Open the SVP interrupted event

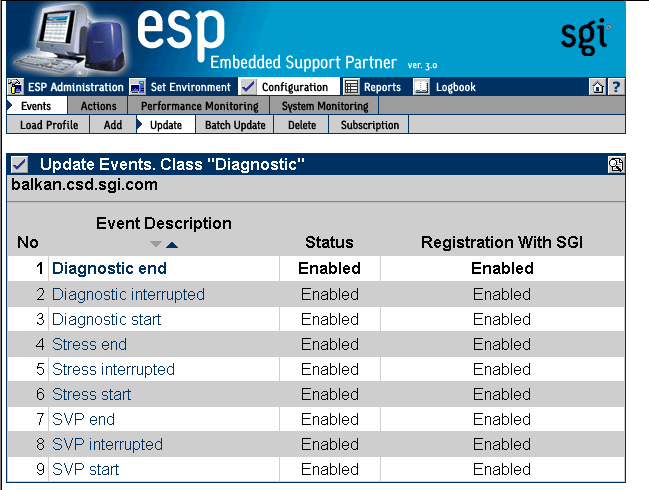pyautogui.click(x=108, y=444)
